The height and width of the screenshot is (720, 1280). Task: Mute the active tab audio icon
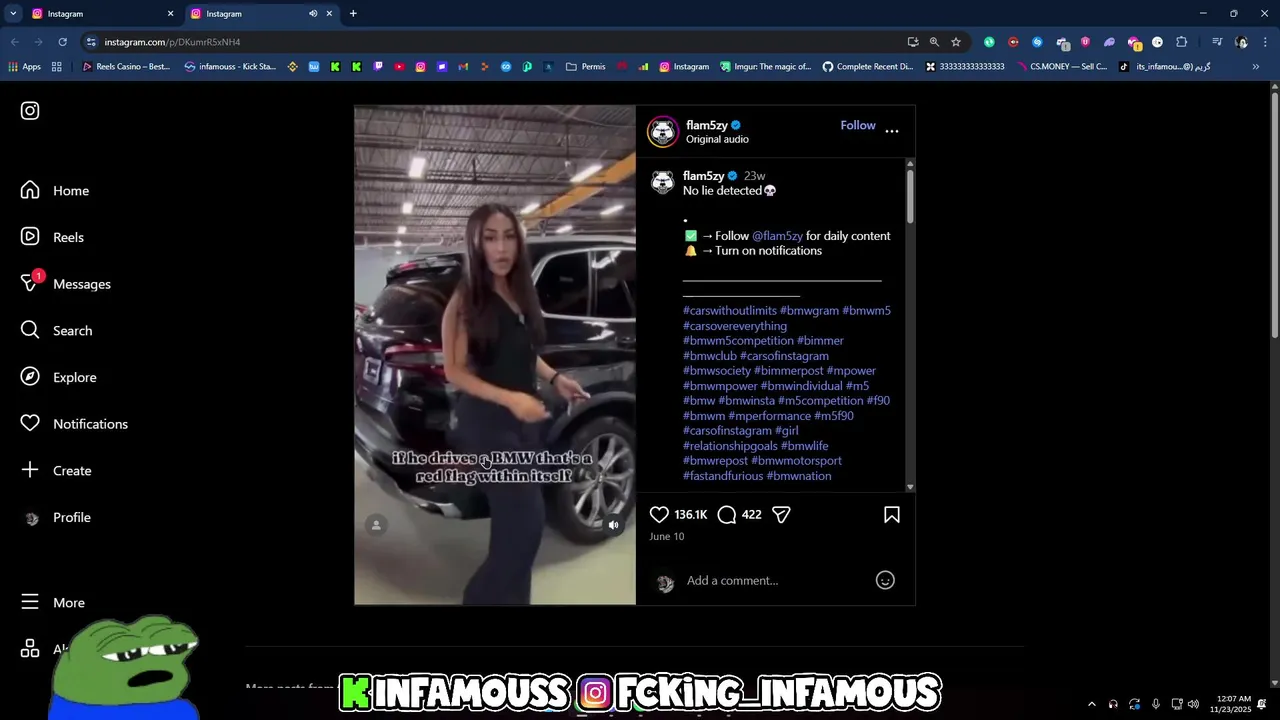(x=313, y=14)
